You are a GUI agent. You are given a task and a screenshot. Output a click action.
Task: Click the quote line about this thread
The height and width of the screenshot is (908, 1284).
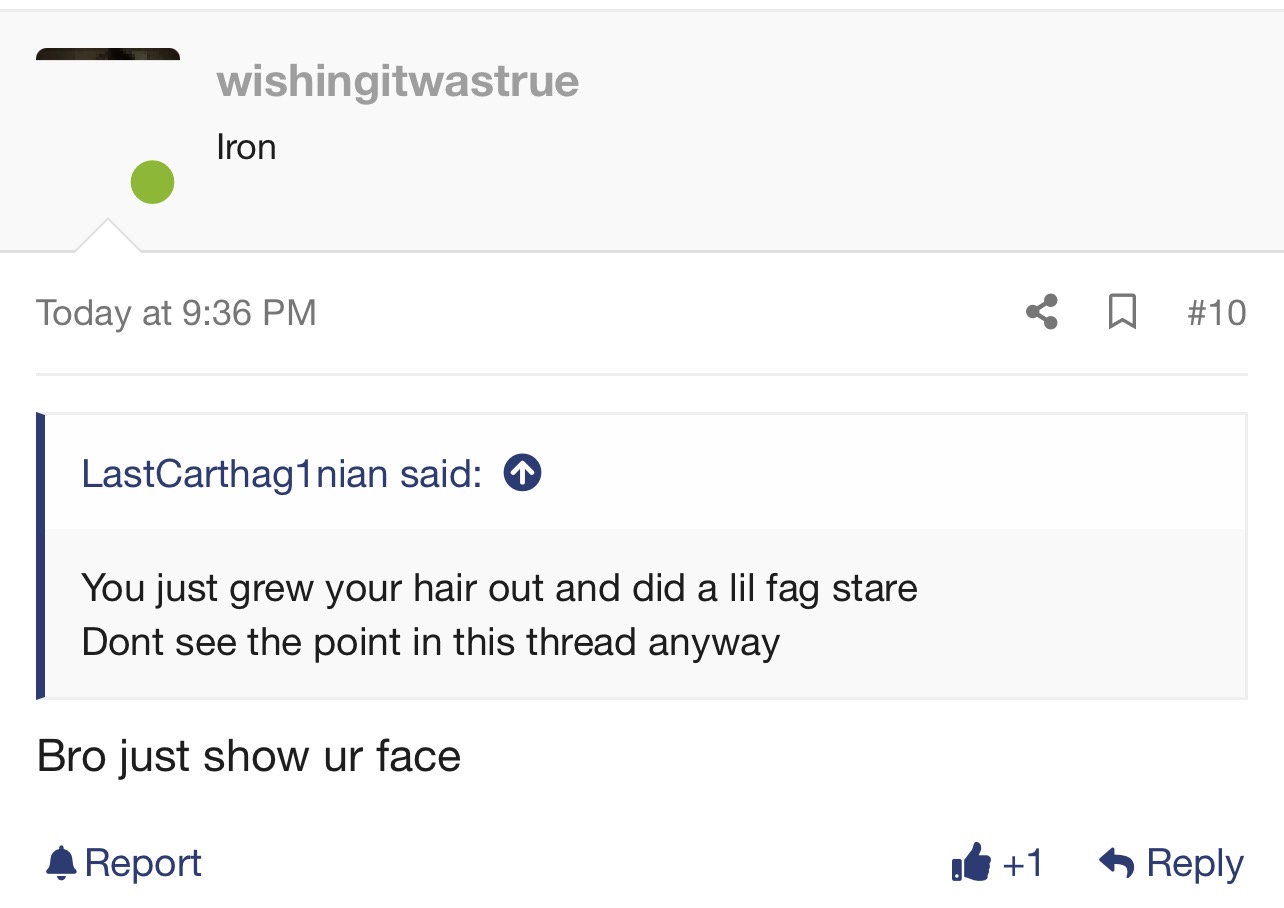431,641
